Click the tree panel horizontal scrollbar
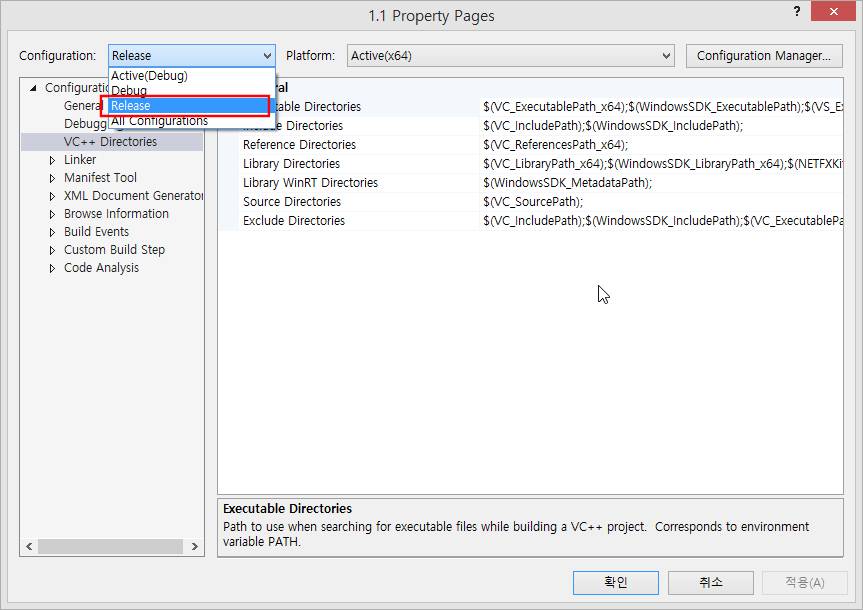 [110, 547]
